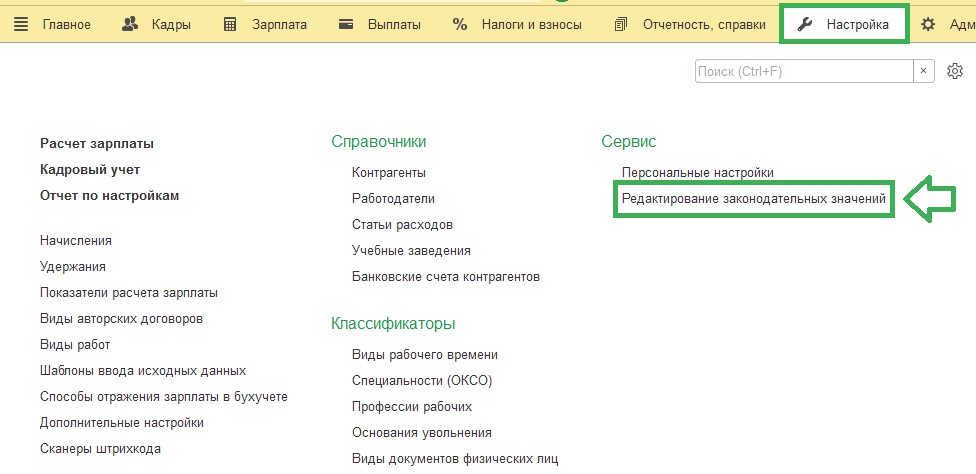Open the Начисления list
This screenshot has height=474, width=976.
[76, 241]
